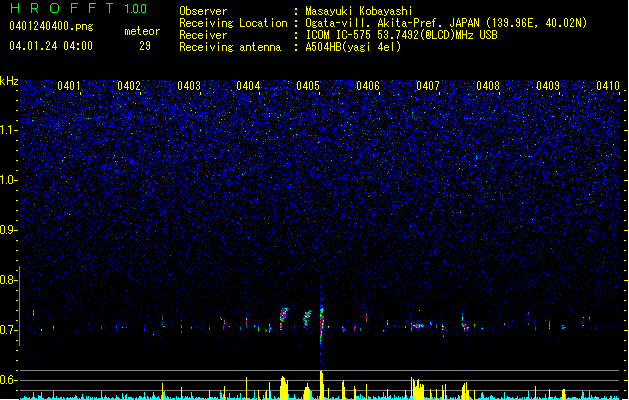Viewport: 629px width, 400px height.
Task: Click the 0.8 kHz axis label
Action: pos(8,280)
